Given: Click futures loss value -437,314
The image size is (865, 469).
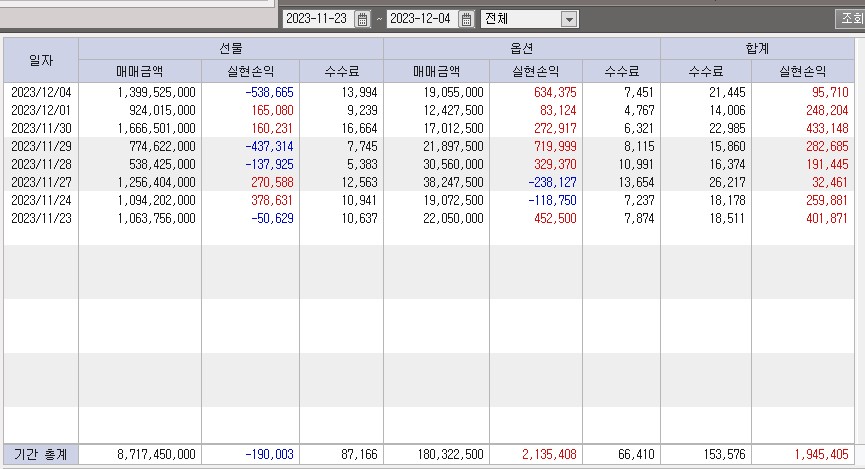Looking at the screenshot, I should pos(269,146).
